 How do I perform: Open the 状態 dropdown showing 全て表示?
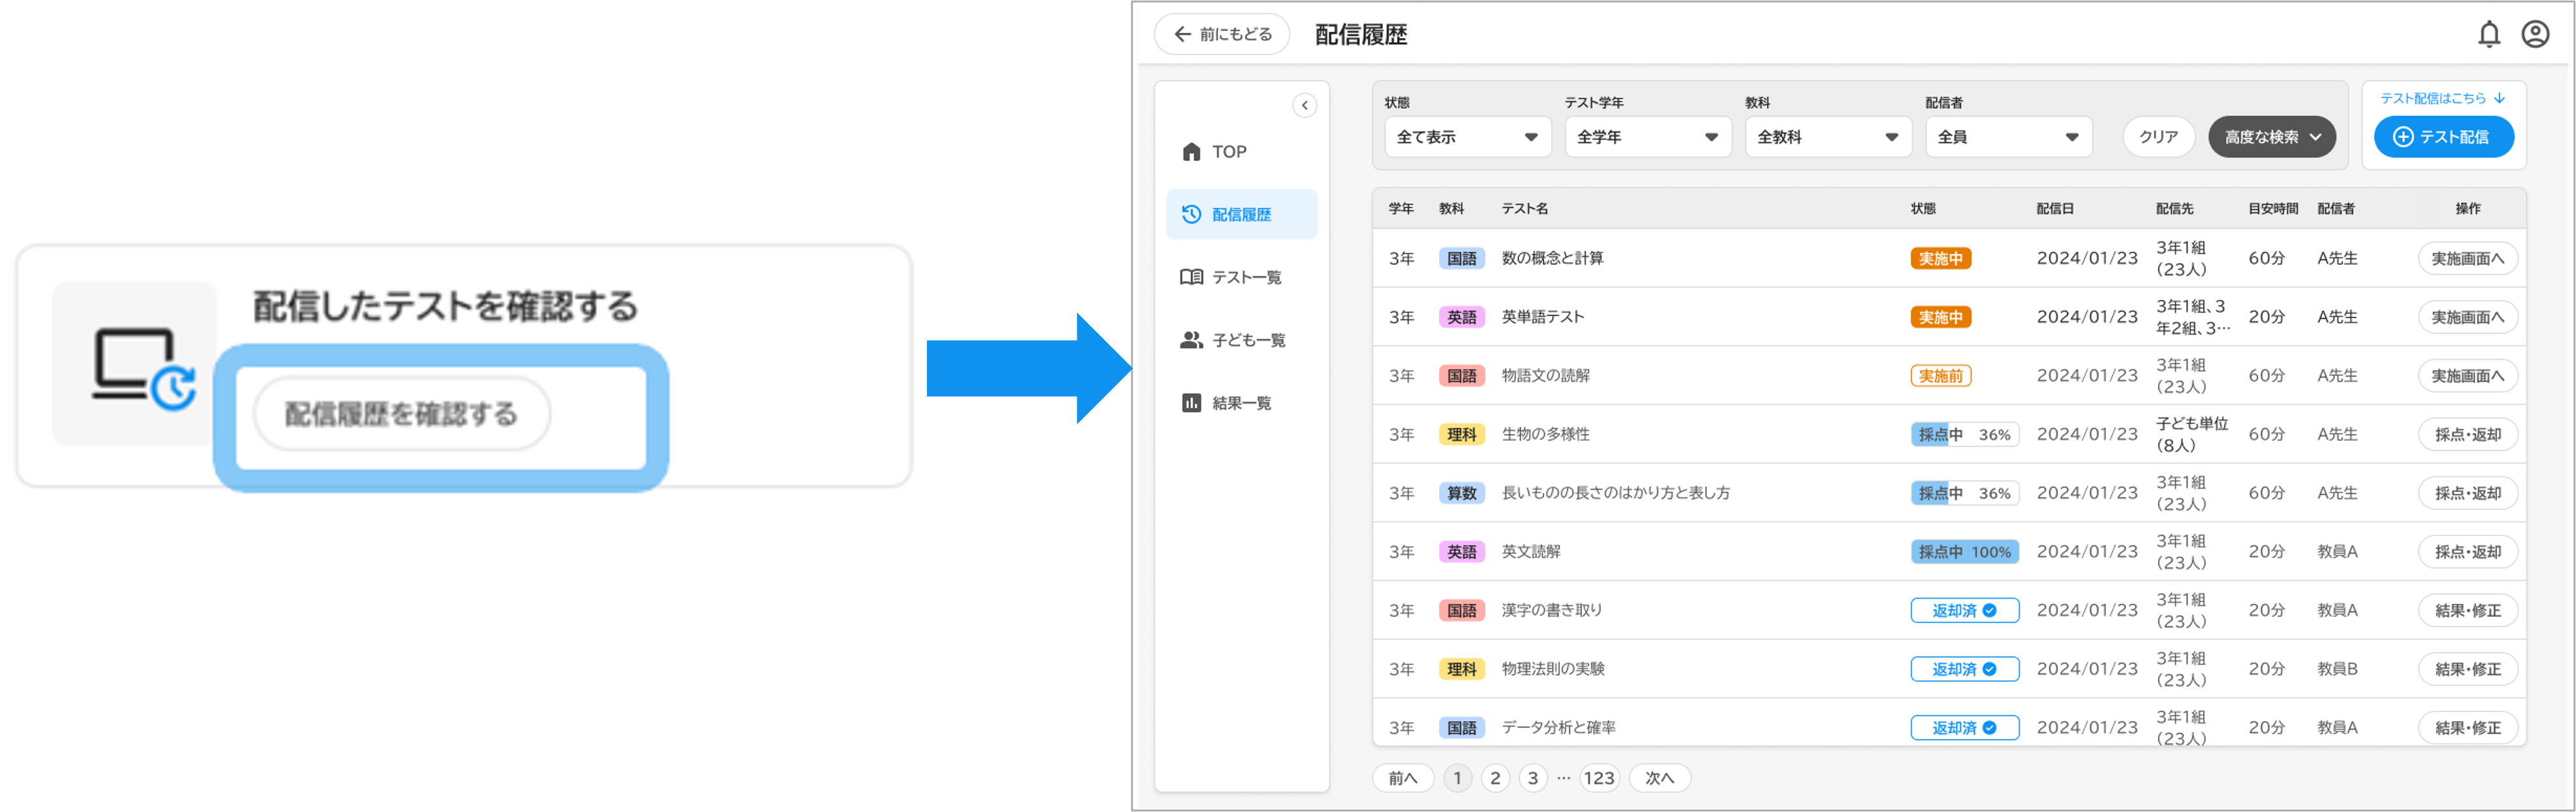click(x=1467, y=138)
